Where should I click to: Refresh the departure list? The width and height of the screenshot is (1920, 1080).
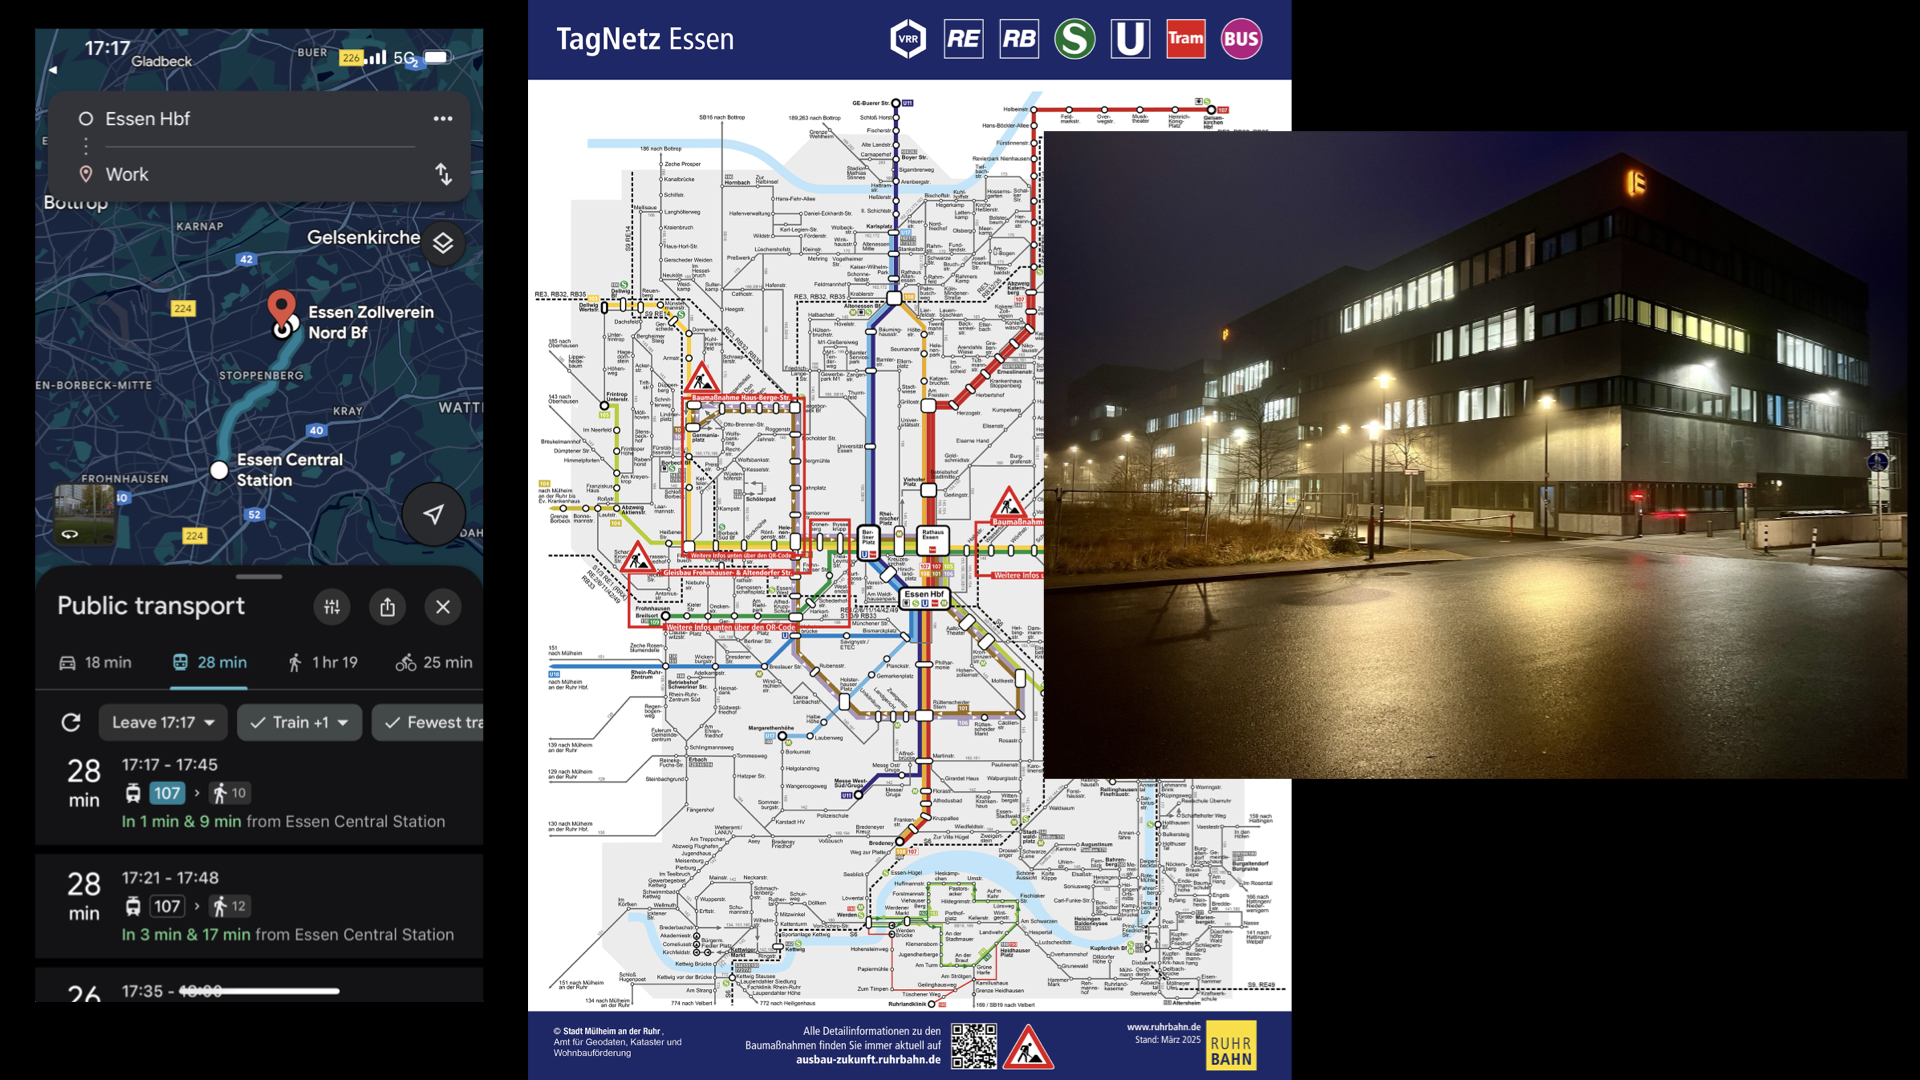71,722
